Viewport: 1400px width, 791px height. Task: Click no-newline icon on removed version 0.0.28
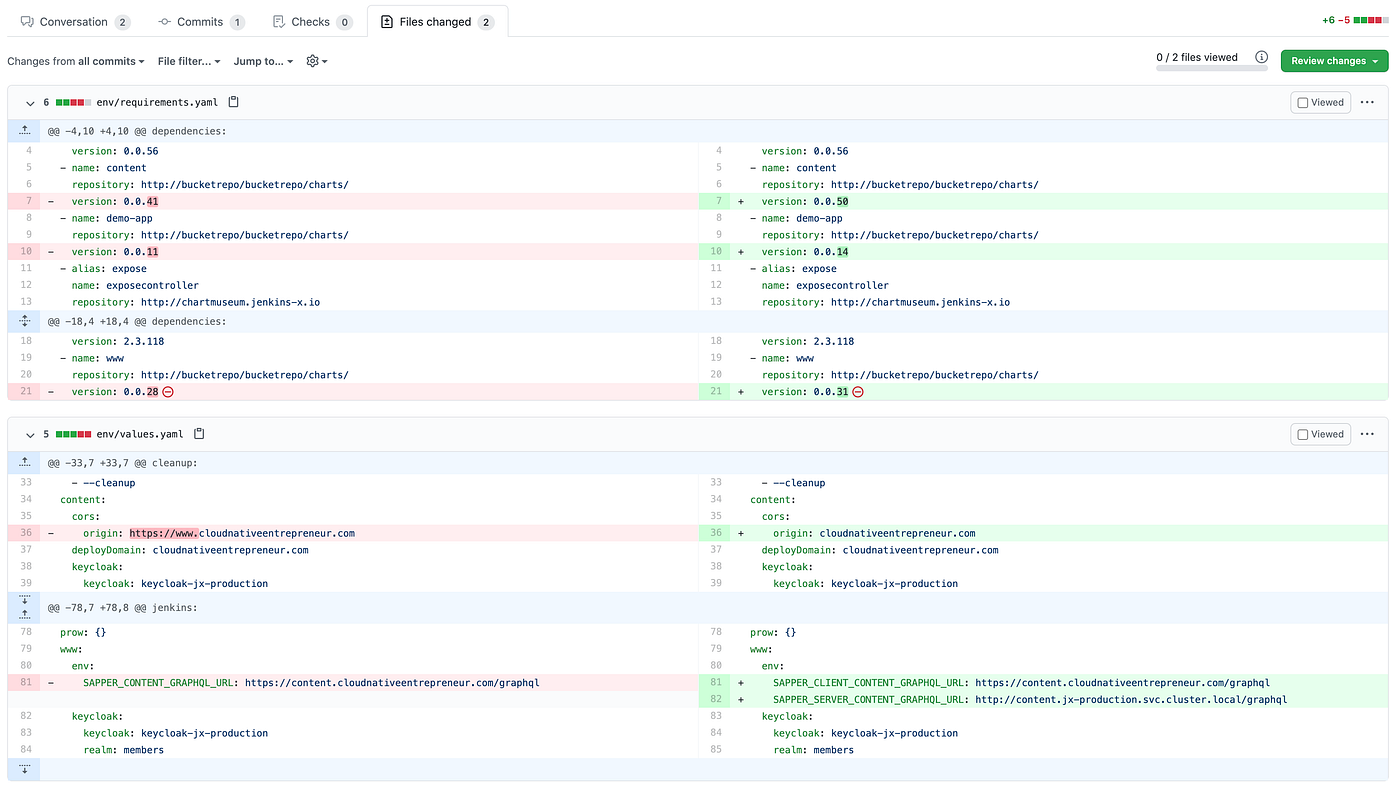coord(168,392)
